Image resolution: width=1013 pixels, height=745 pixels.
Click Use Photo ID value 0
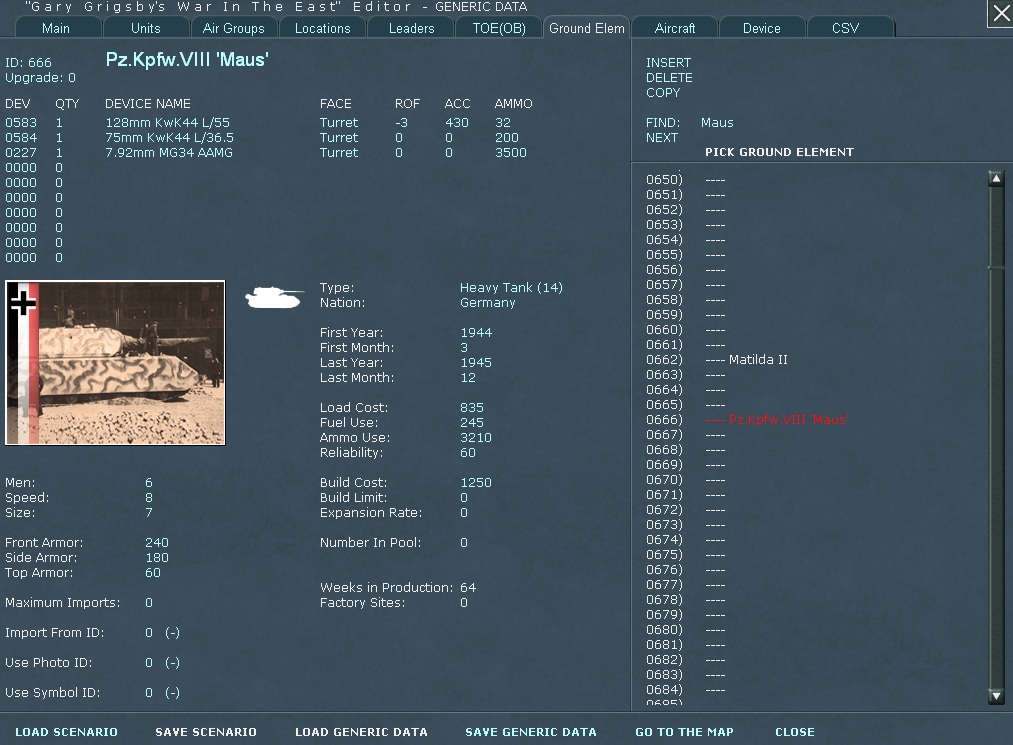149,662
